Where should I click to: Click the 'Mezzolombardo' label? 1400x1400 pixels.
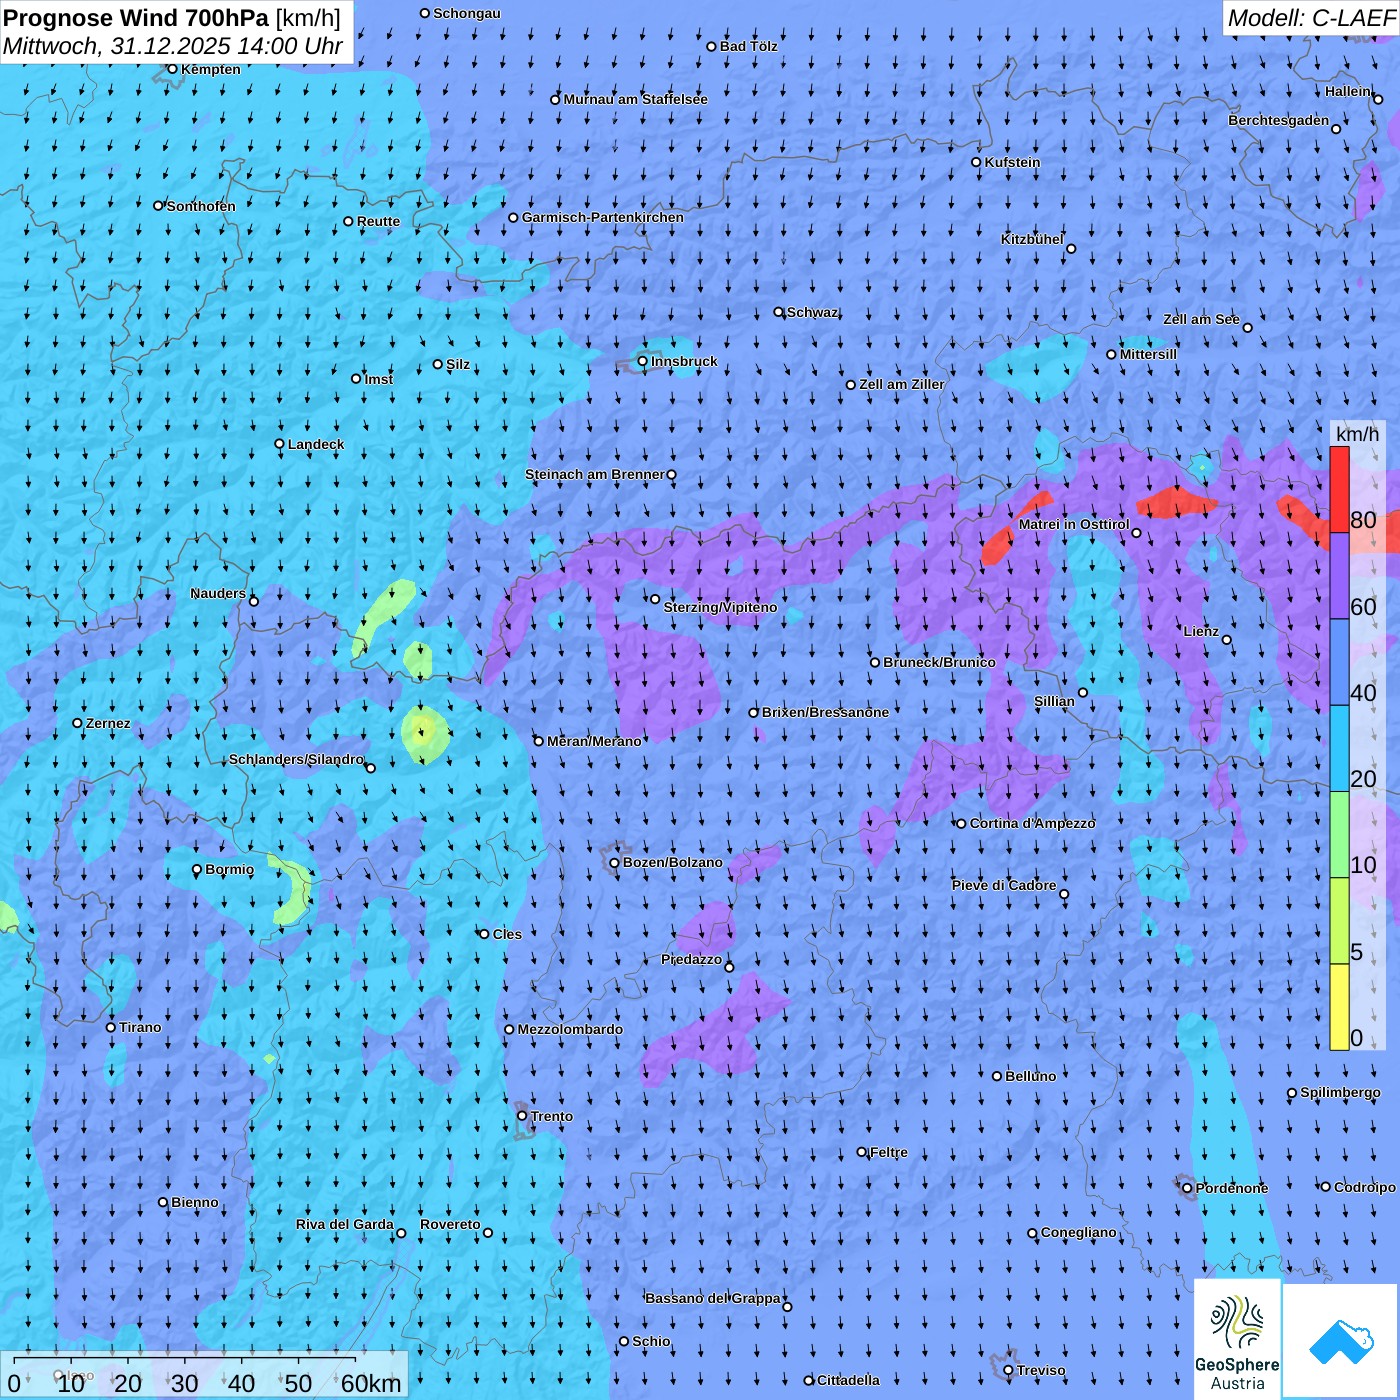[570, 1029]
